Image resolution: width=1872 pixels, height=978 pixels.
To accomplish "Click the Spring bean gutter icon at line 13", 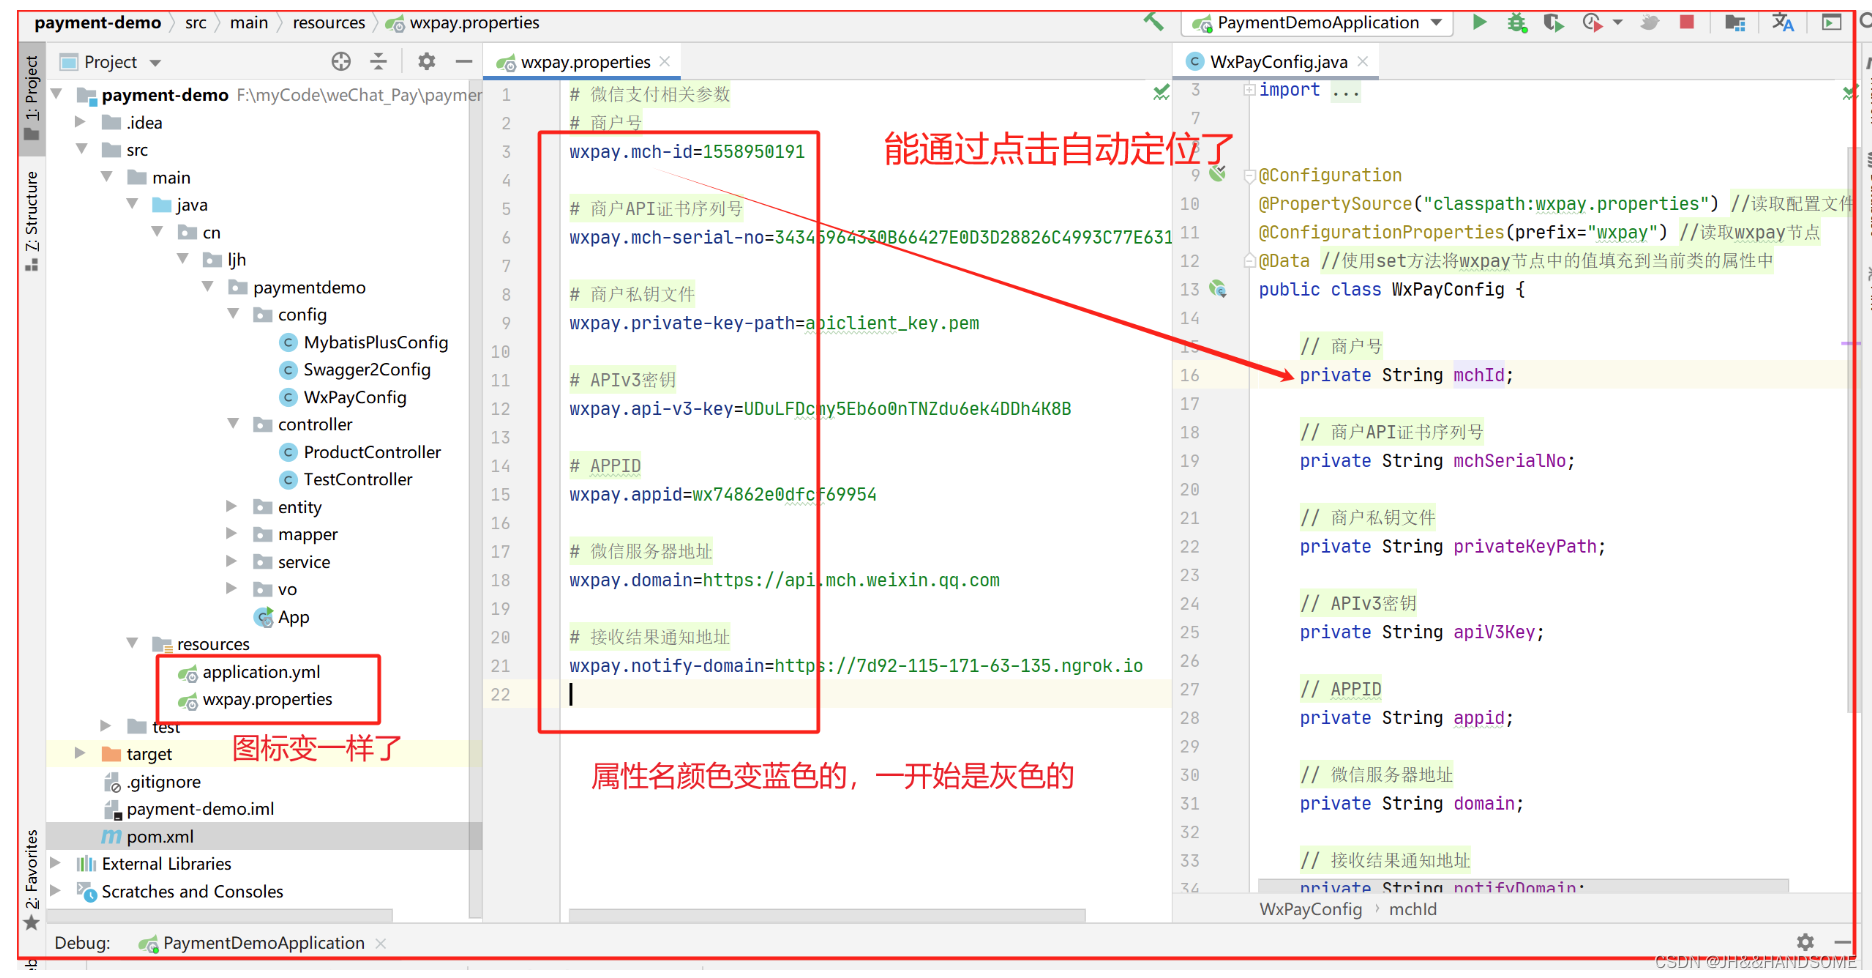I will [x=1218, y=289].
